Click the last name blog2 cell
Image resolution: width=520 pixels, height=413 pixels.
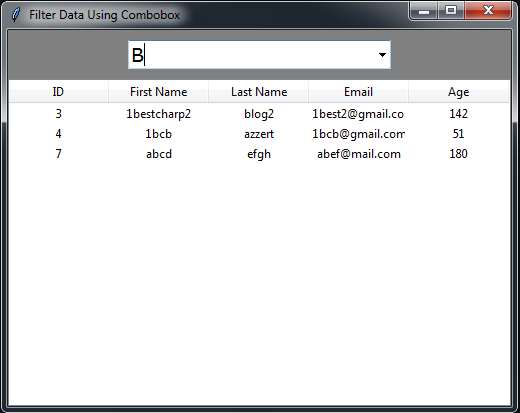click(259, 114)
